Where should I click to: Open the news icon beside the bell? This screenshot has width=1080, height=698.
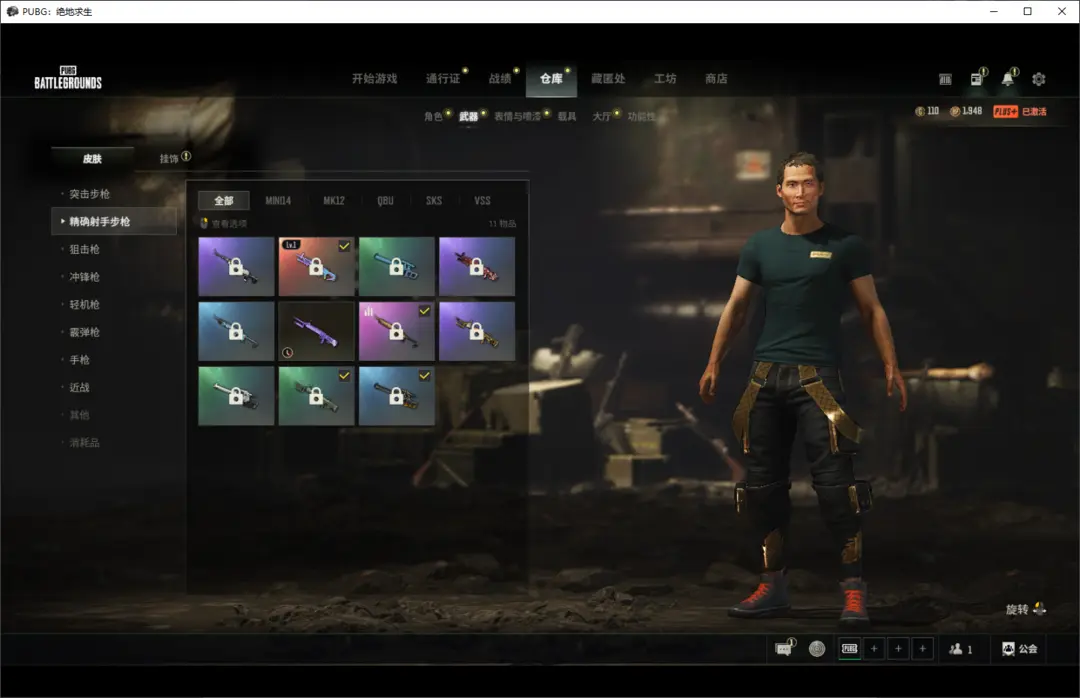click(977, 79)
